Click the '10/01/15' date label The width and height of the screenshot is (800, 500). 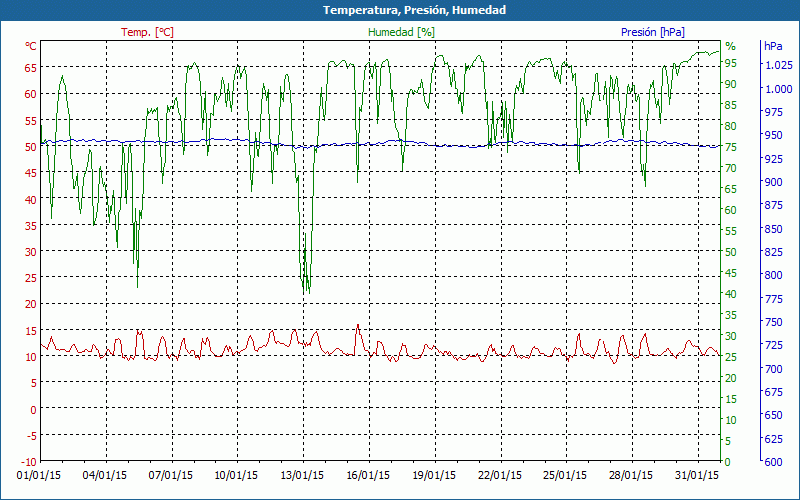click(236, 476)
